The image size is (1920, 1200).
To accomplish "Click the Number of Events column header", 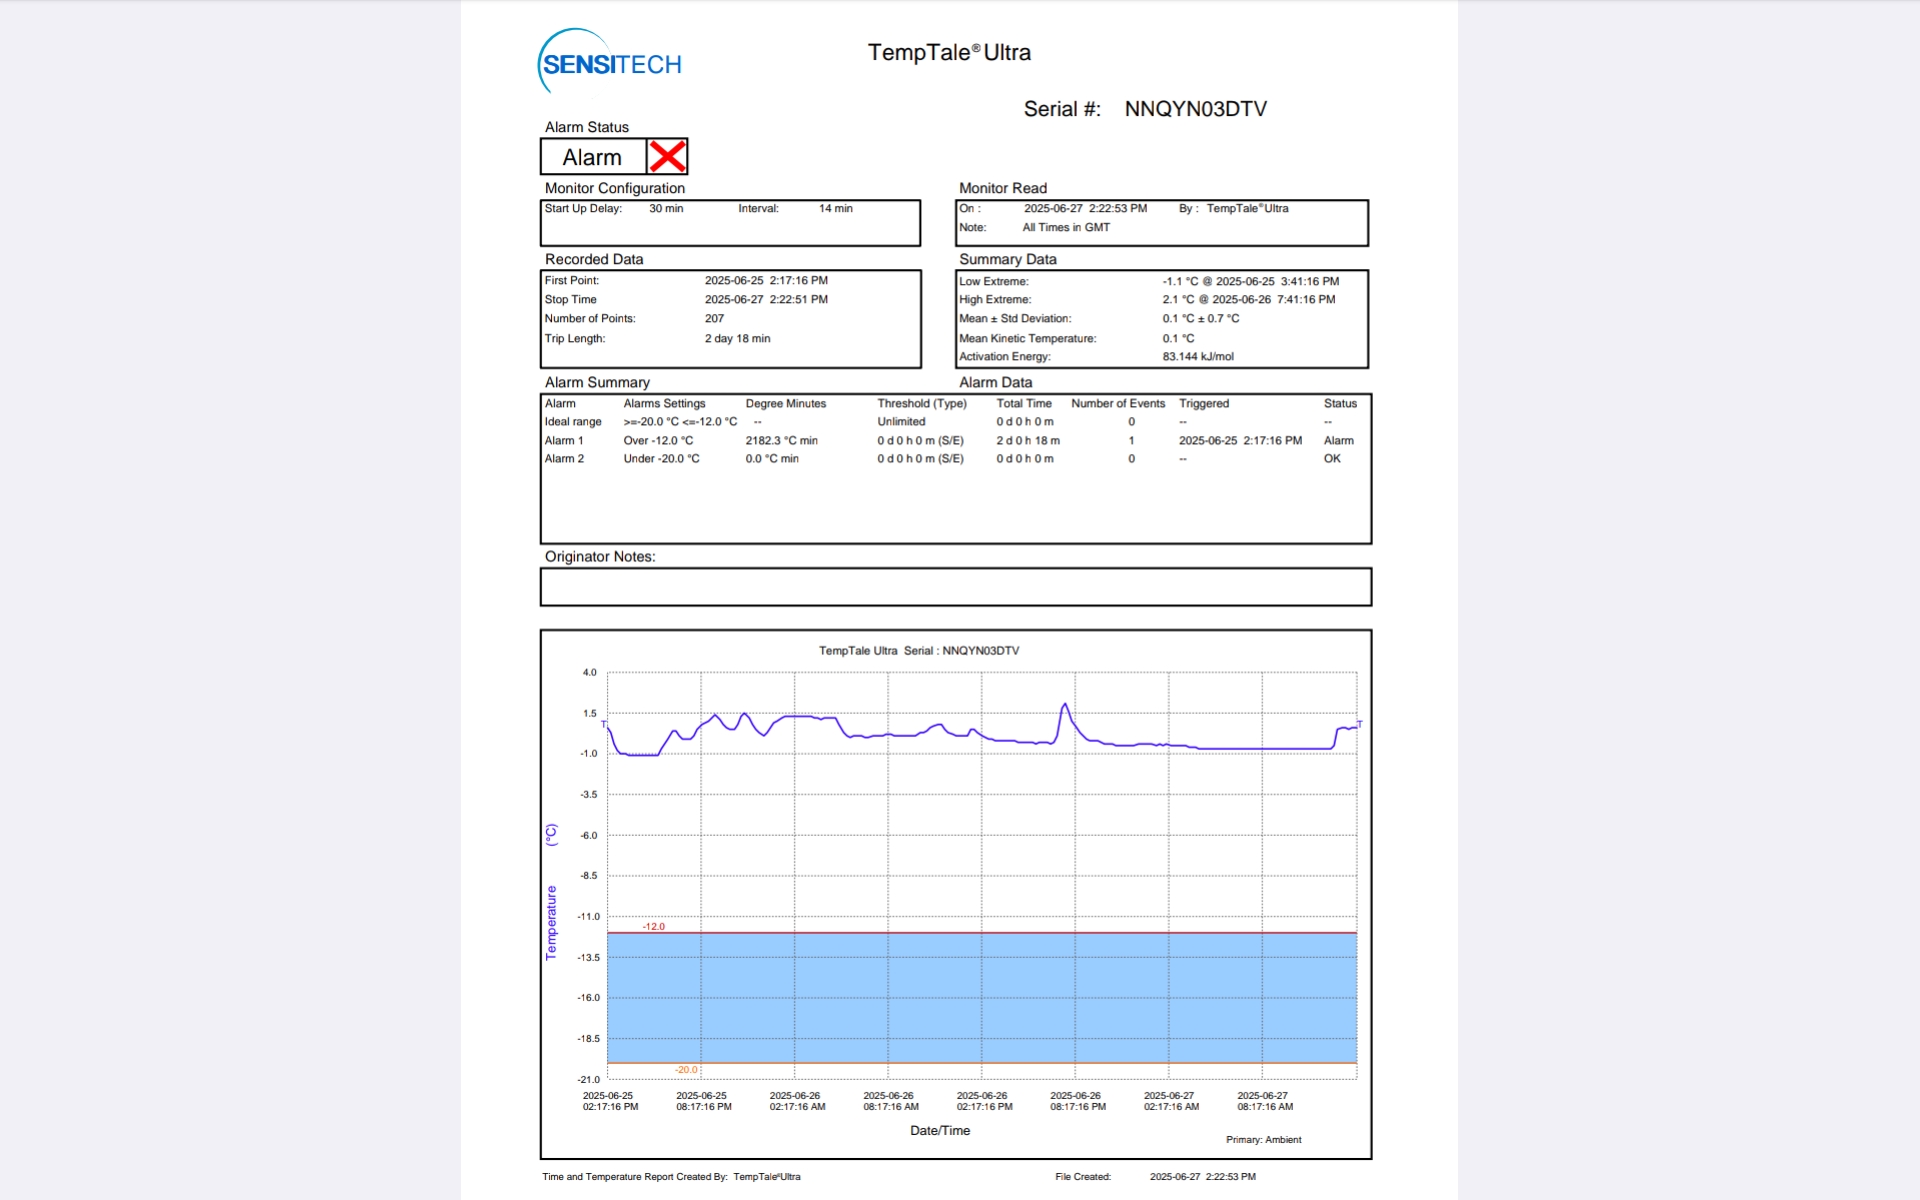I will click(x=1118, y=403).
